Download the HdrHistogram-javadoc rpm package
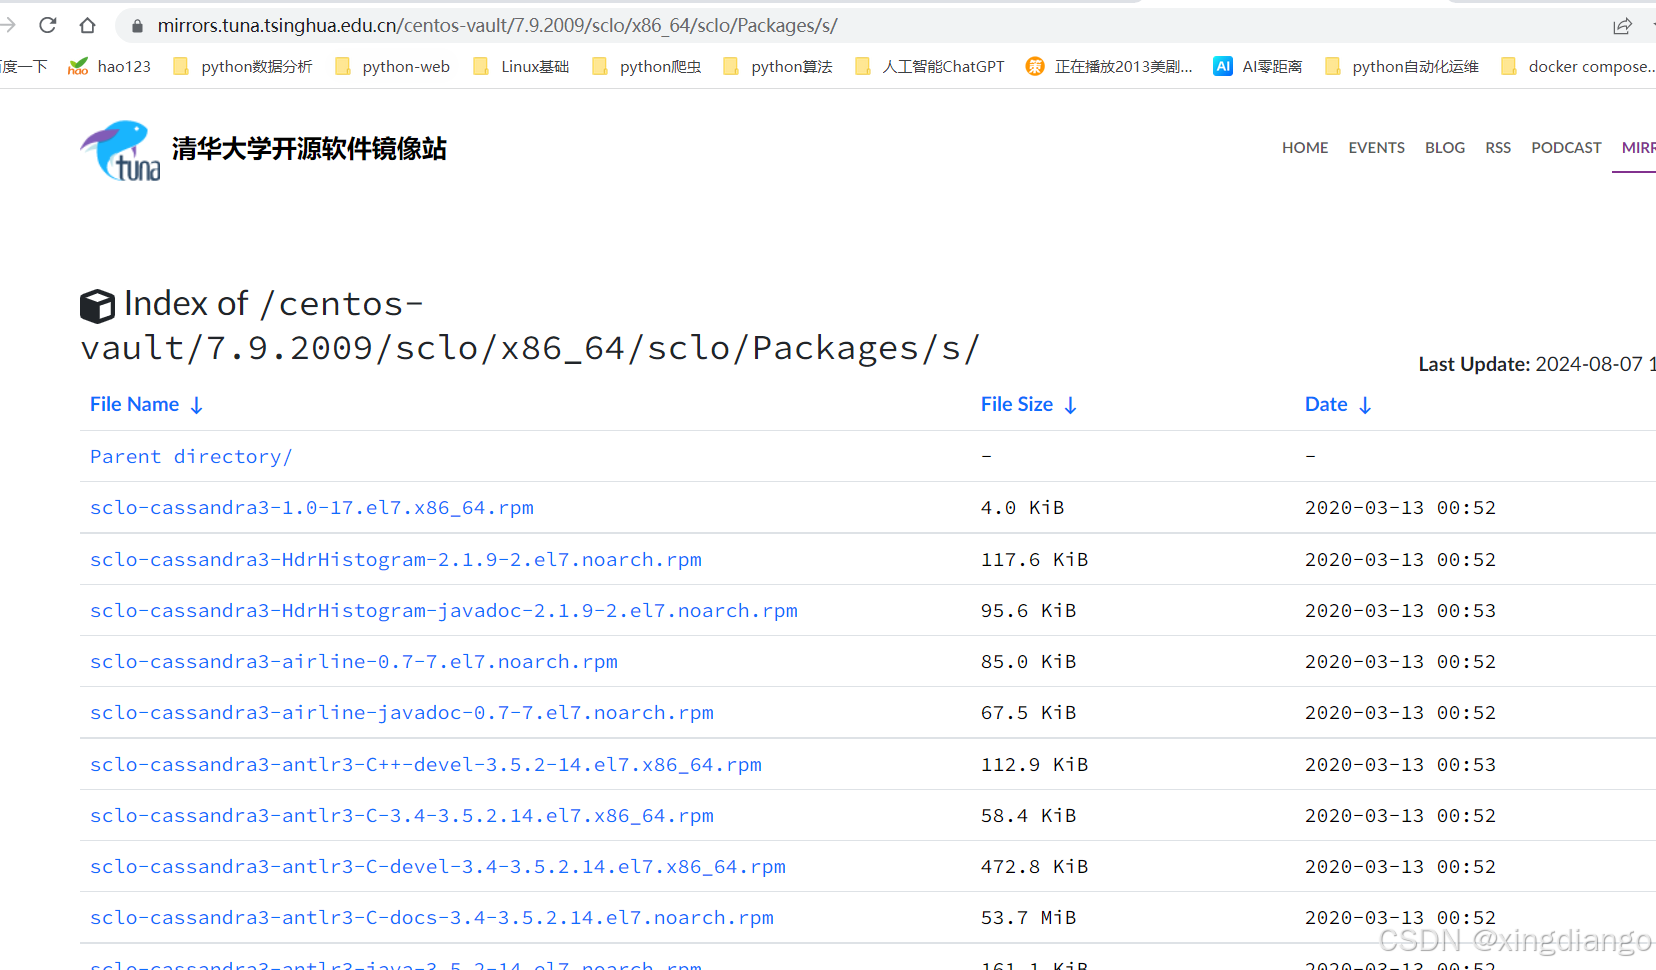Viewport: 1656px width, 970px height. coord(443,611)
